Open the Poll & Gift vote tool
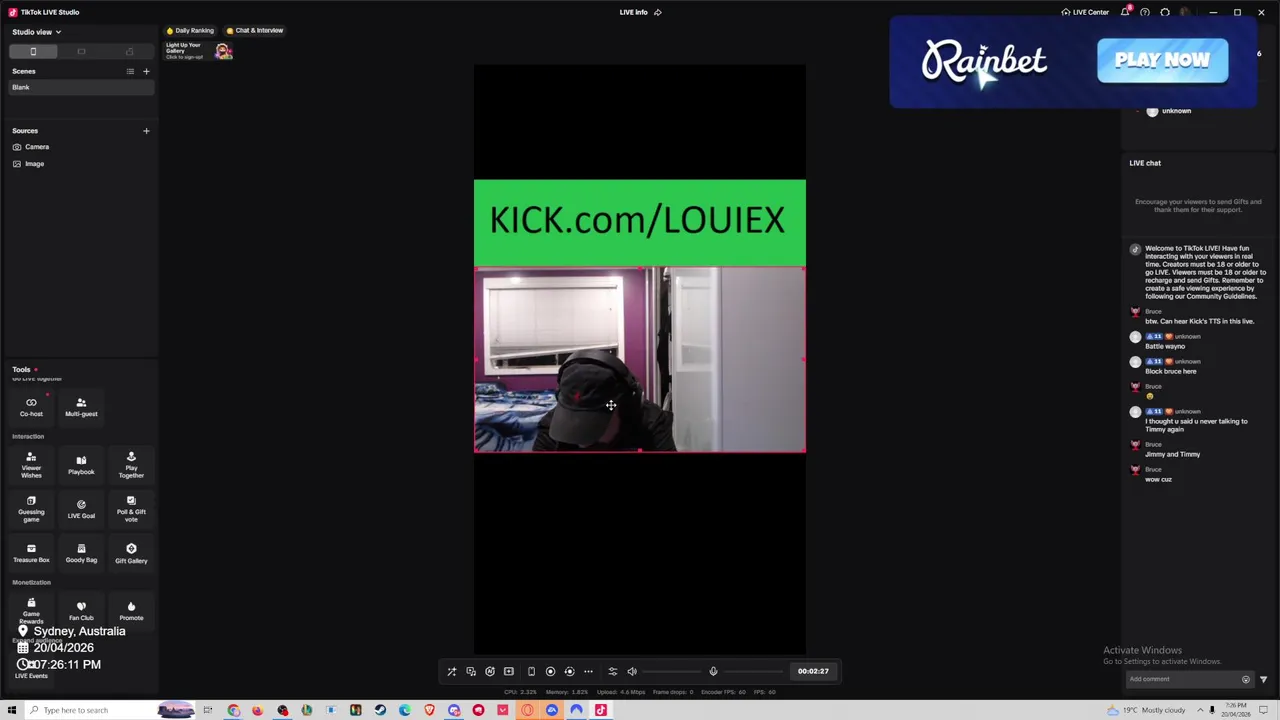1280x720 pixels. click(131, 509)
